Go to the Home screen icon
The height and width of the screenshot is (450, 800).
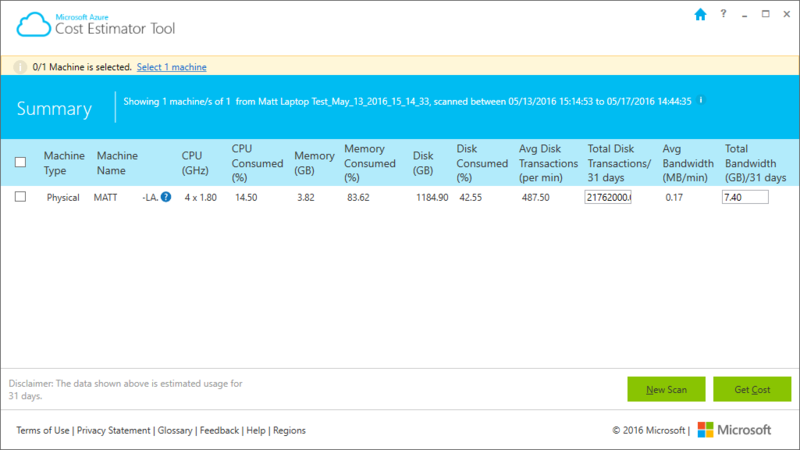(700, 14)
